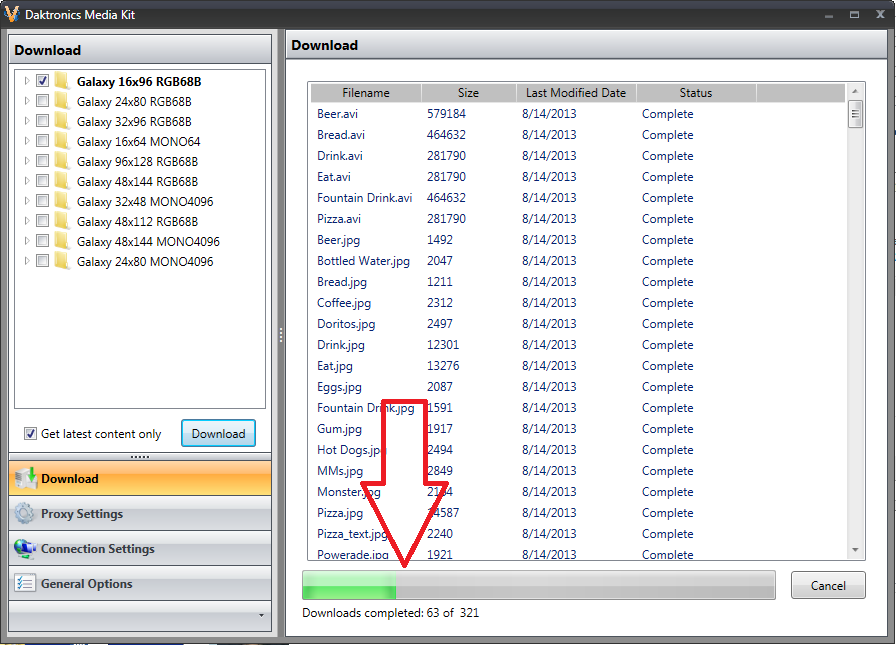Viewport: 896px width, 645px height.
Task: Click the Connection Settings globe icon
Action: [25, 549]
